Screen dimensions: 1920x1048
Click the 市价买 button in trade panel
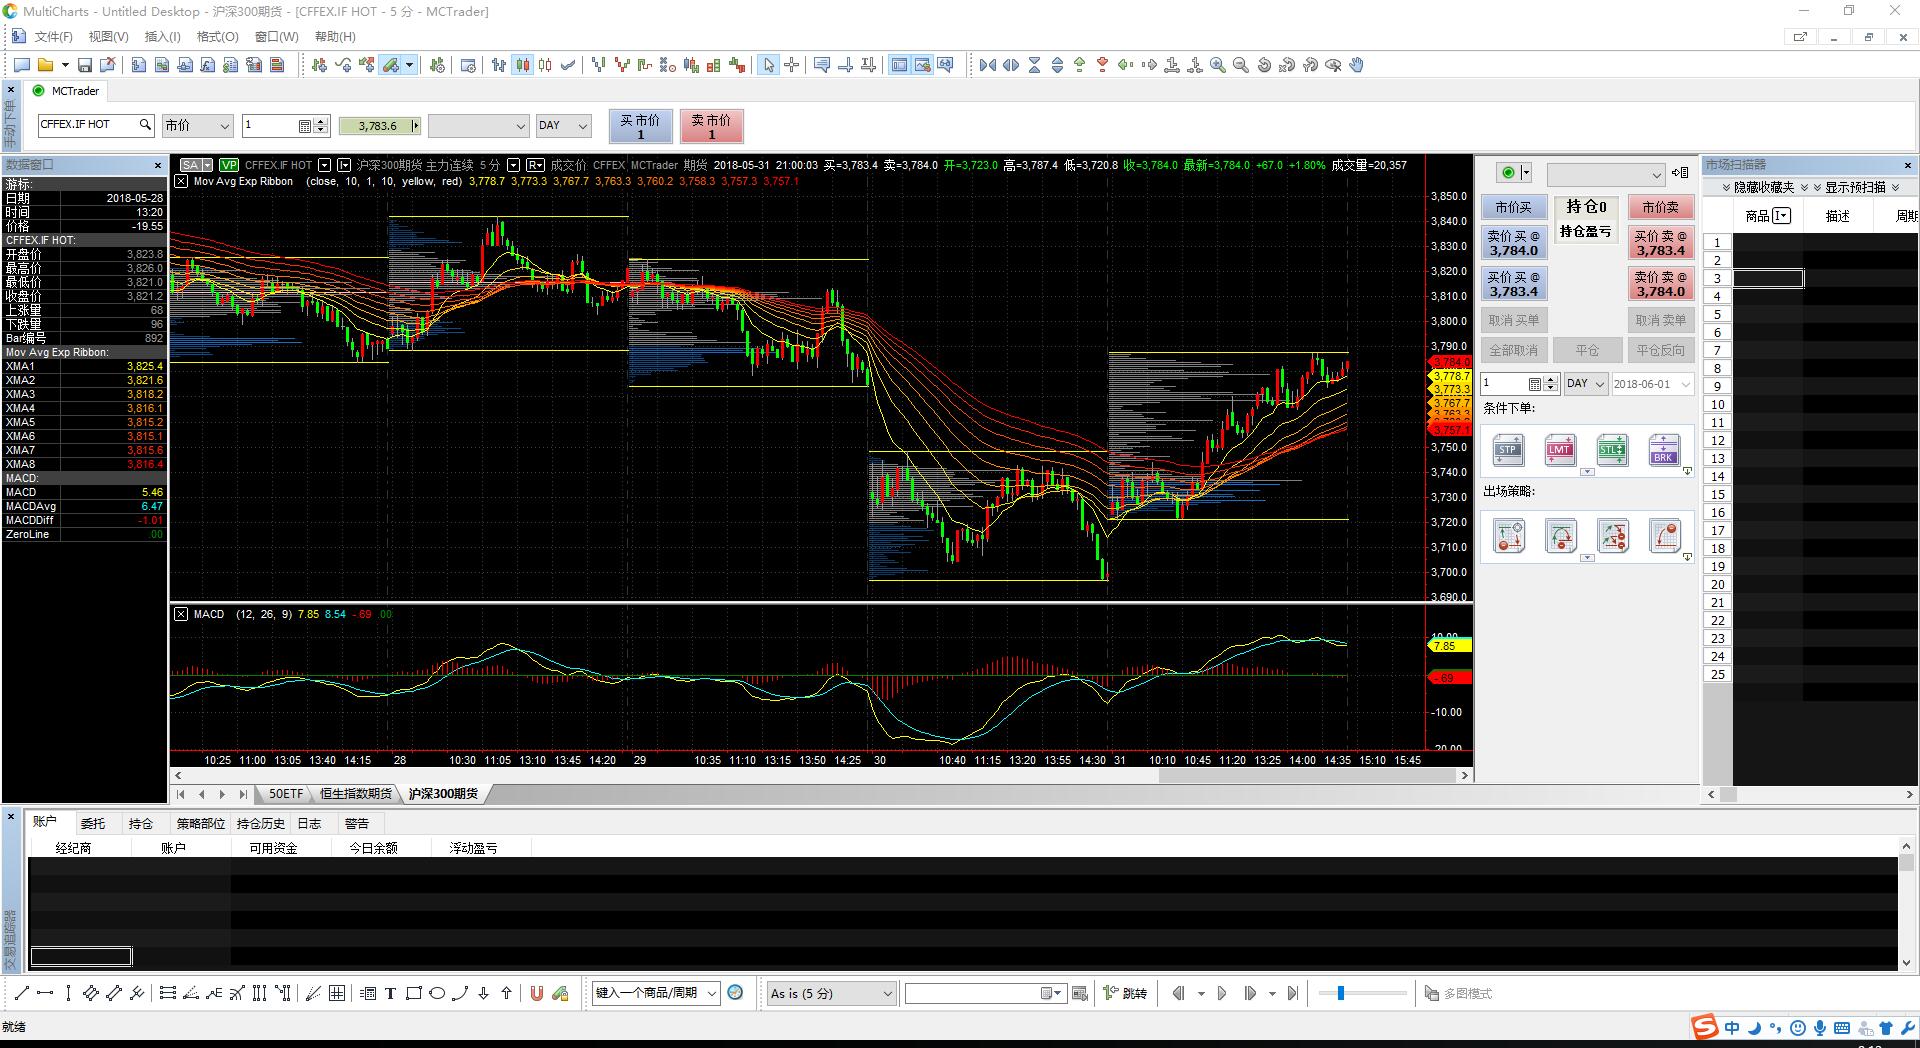[x=1513, y=207]
